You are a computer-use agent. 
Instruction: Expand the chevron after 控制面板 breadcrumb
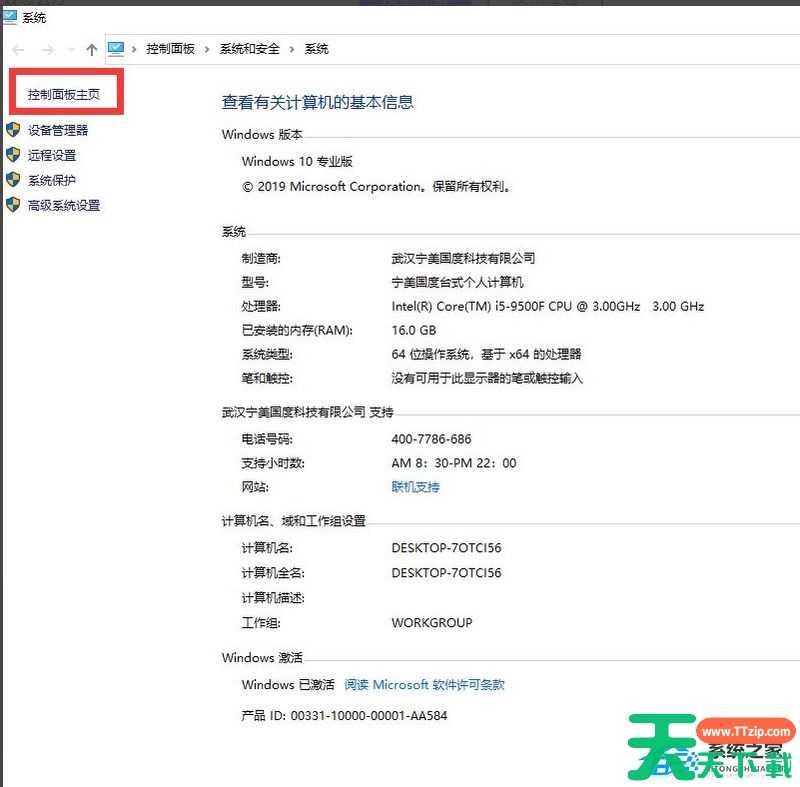tap(208, 49)
